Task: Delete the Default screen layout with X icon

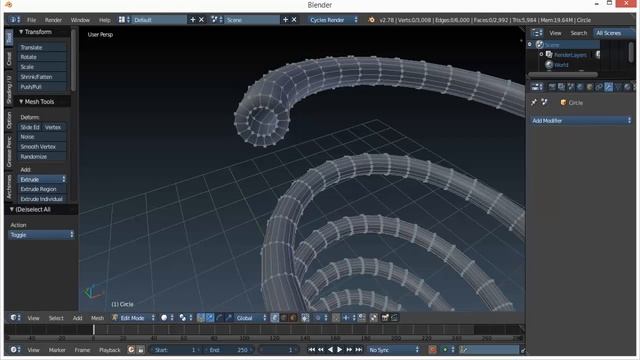Action: click(x=202, y=20)
